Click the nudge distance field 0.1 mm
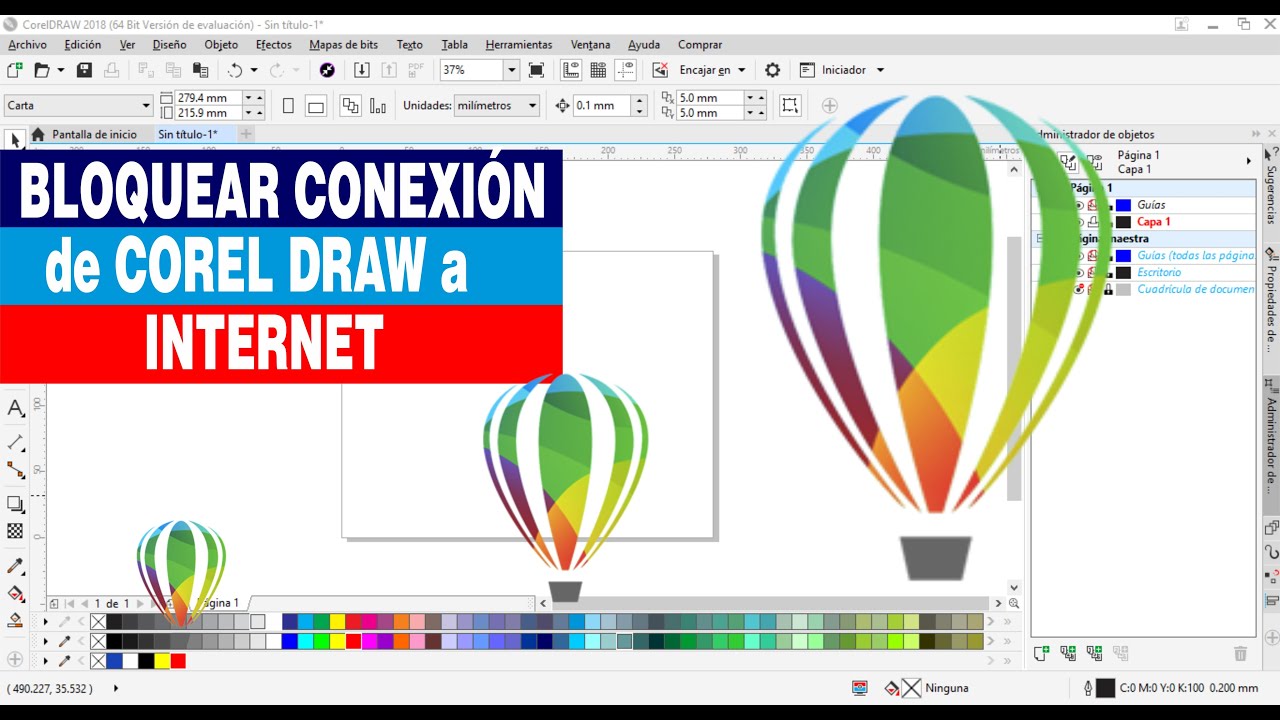1280x720 pixels. click(x=602, y=105)
